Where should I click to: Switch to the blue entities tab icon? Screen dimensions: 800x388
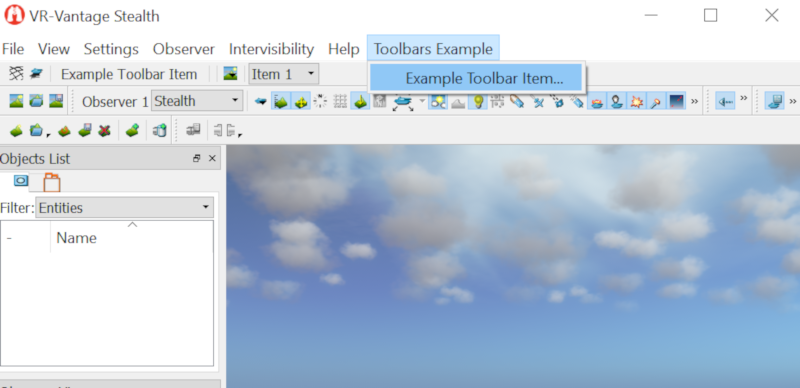21,180
